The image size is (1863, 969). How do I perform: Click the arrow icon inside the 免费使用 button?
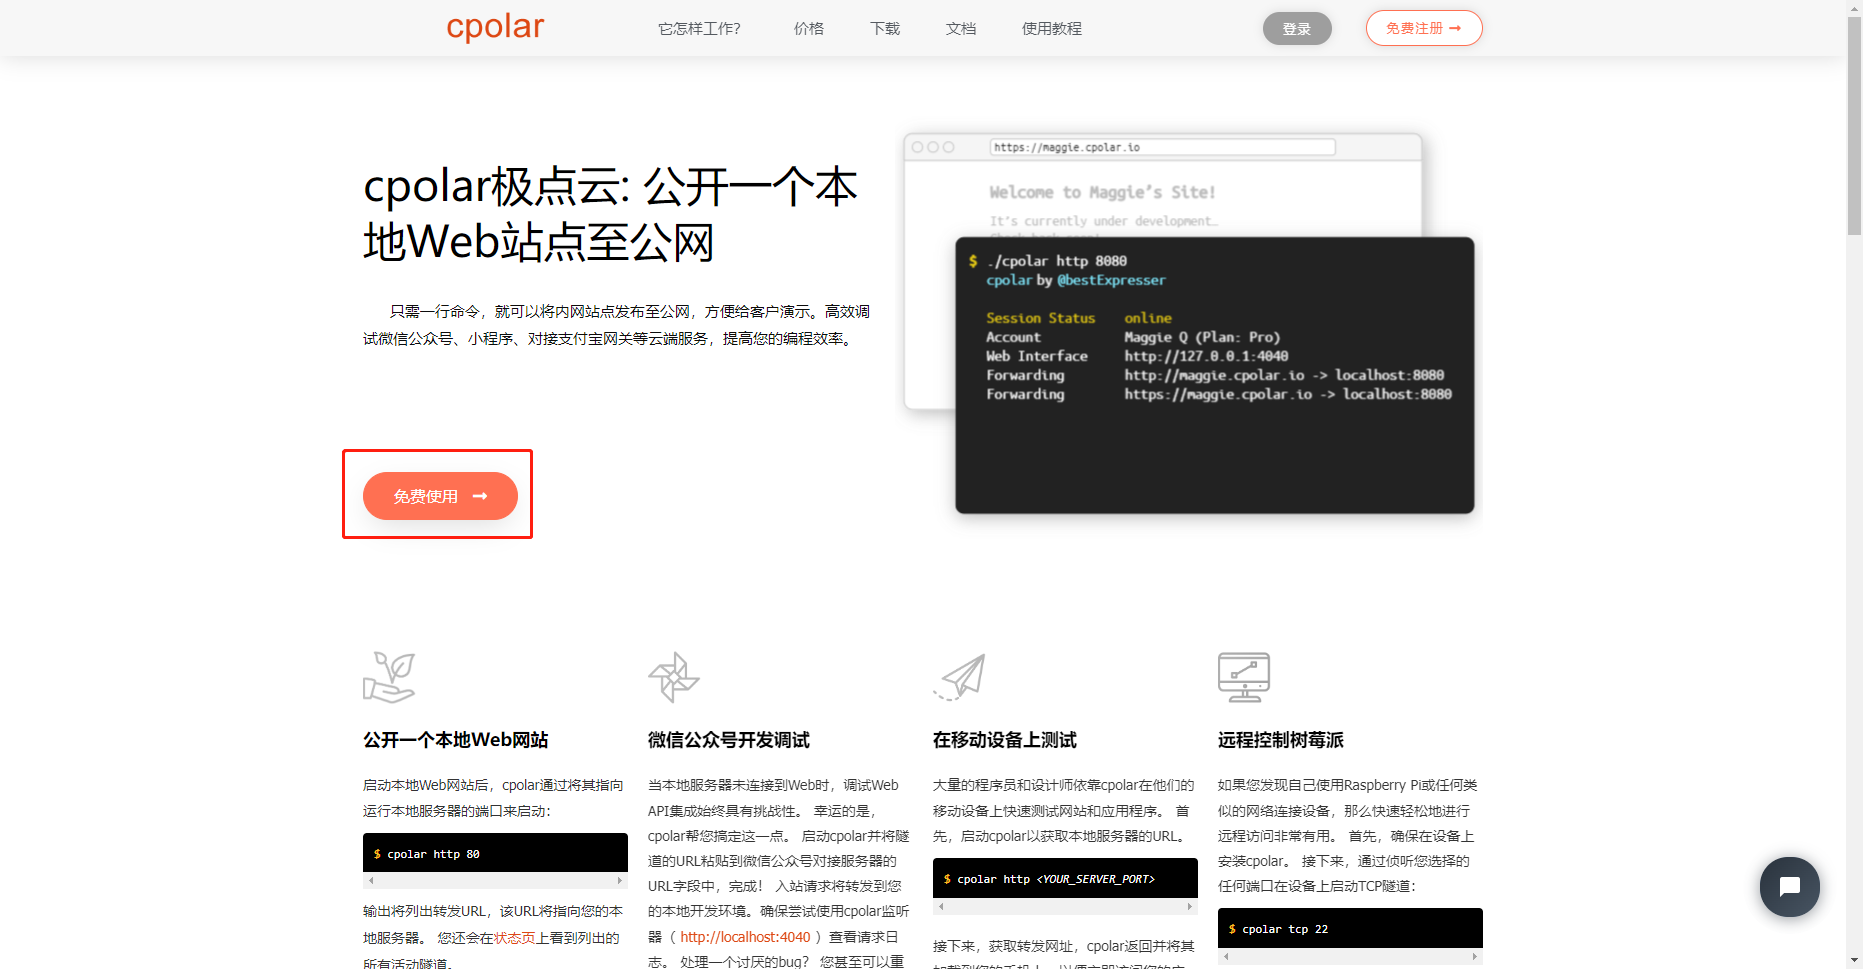(481, 495)
